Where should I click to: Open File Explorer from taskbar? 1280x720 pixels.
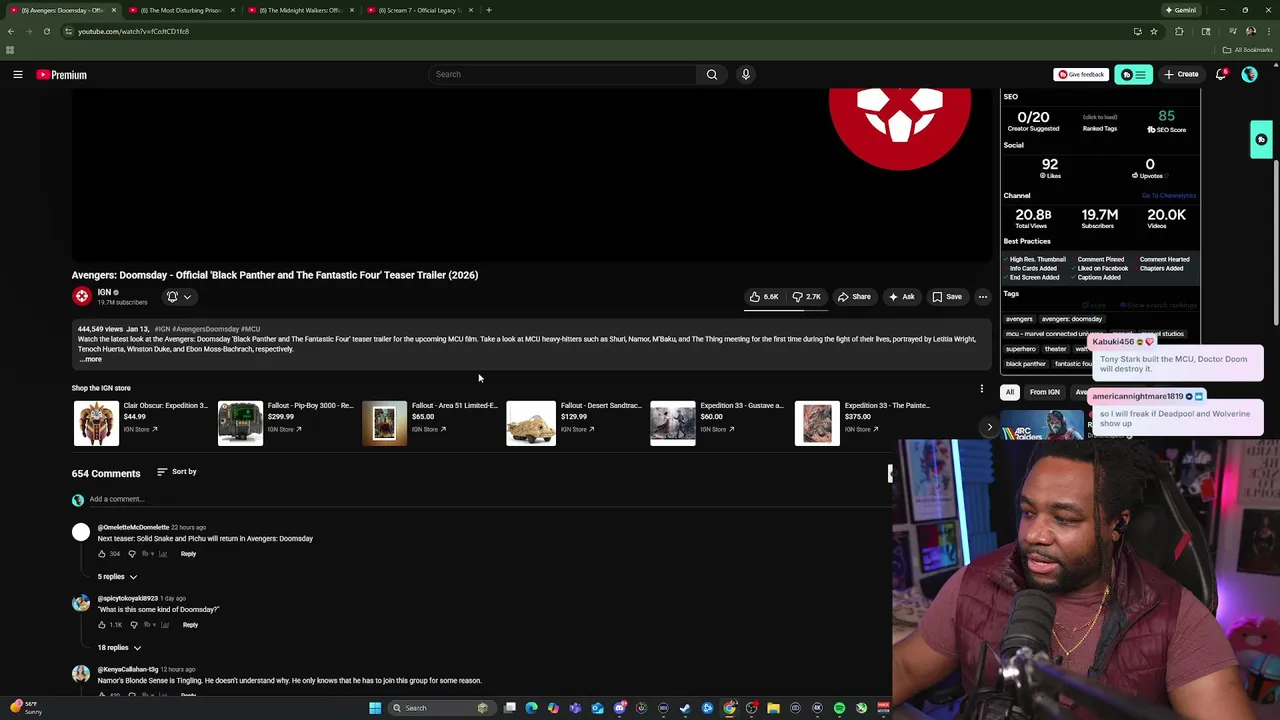point(773,708)
